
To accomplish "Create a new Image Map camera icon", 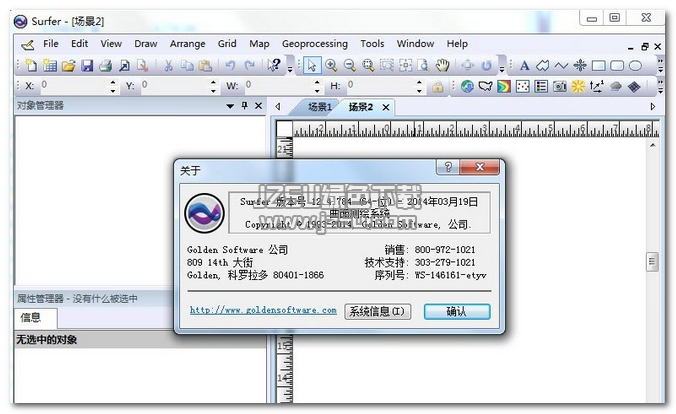I will 560,87.
